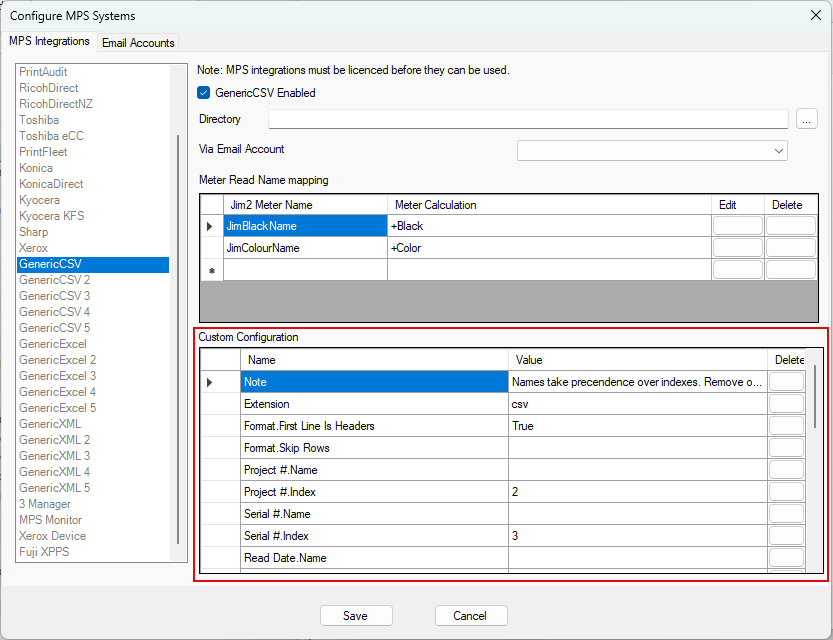Screen dimensions: 833x640
Task: Click the Format.Skip Rows value cell
Action: [638, 448]
